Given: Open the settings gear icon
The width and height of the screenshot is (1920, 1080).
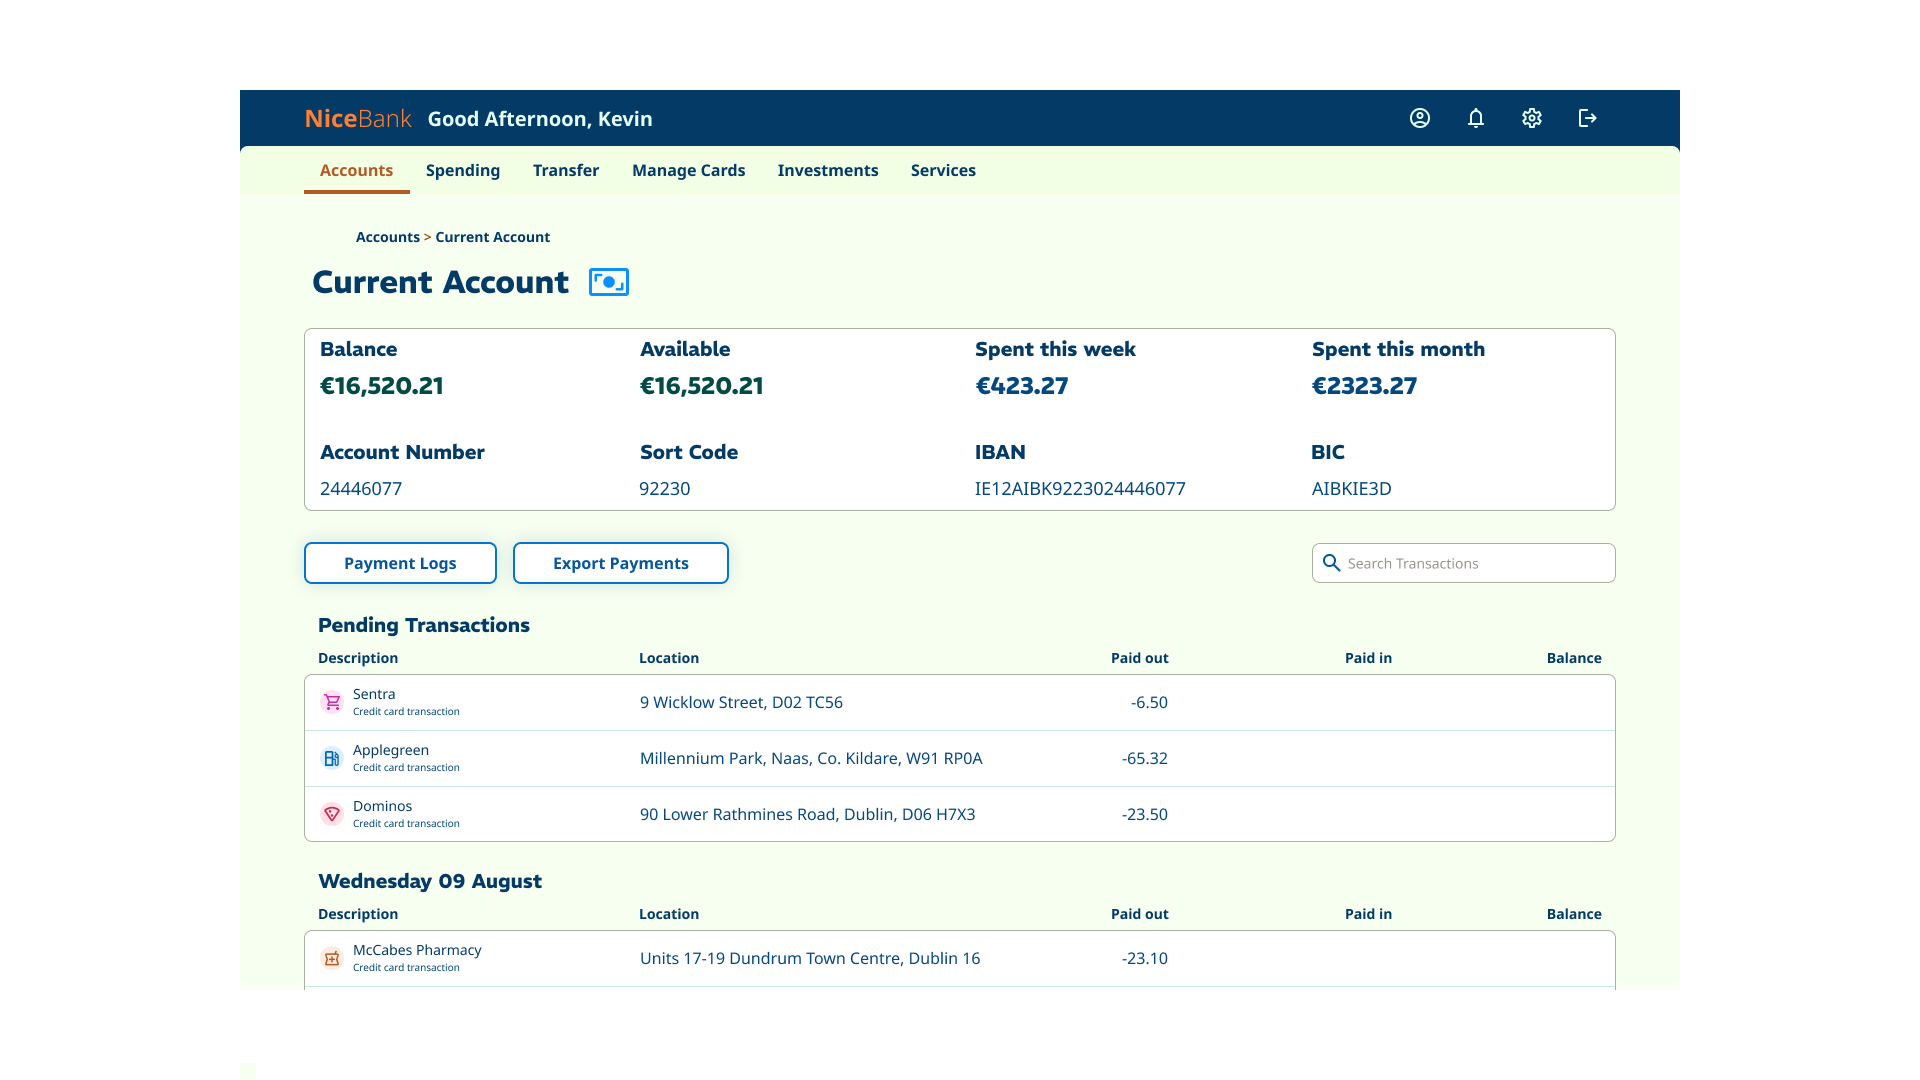Looking at the screenshot, I should pyautogui.click(x=1531, y=118).
